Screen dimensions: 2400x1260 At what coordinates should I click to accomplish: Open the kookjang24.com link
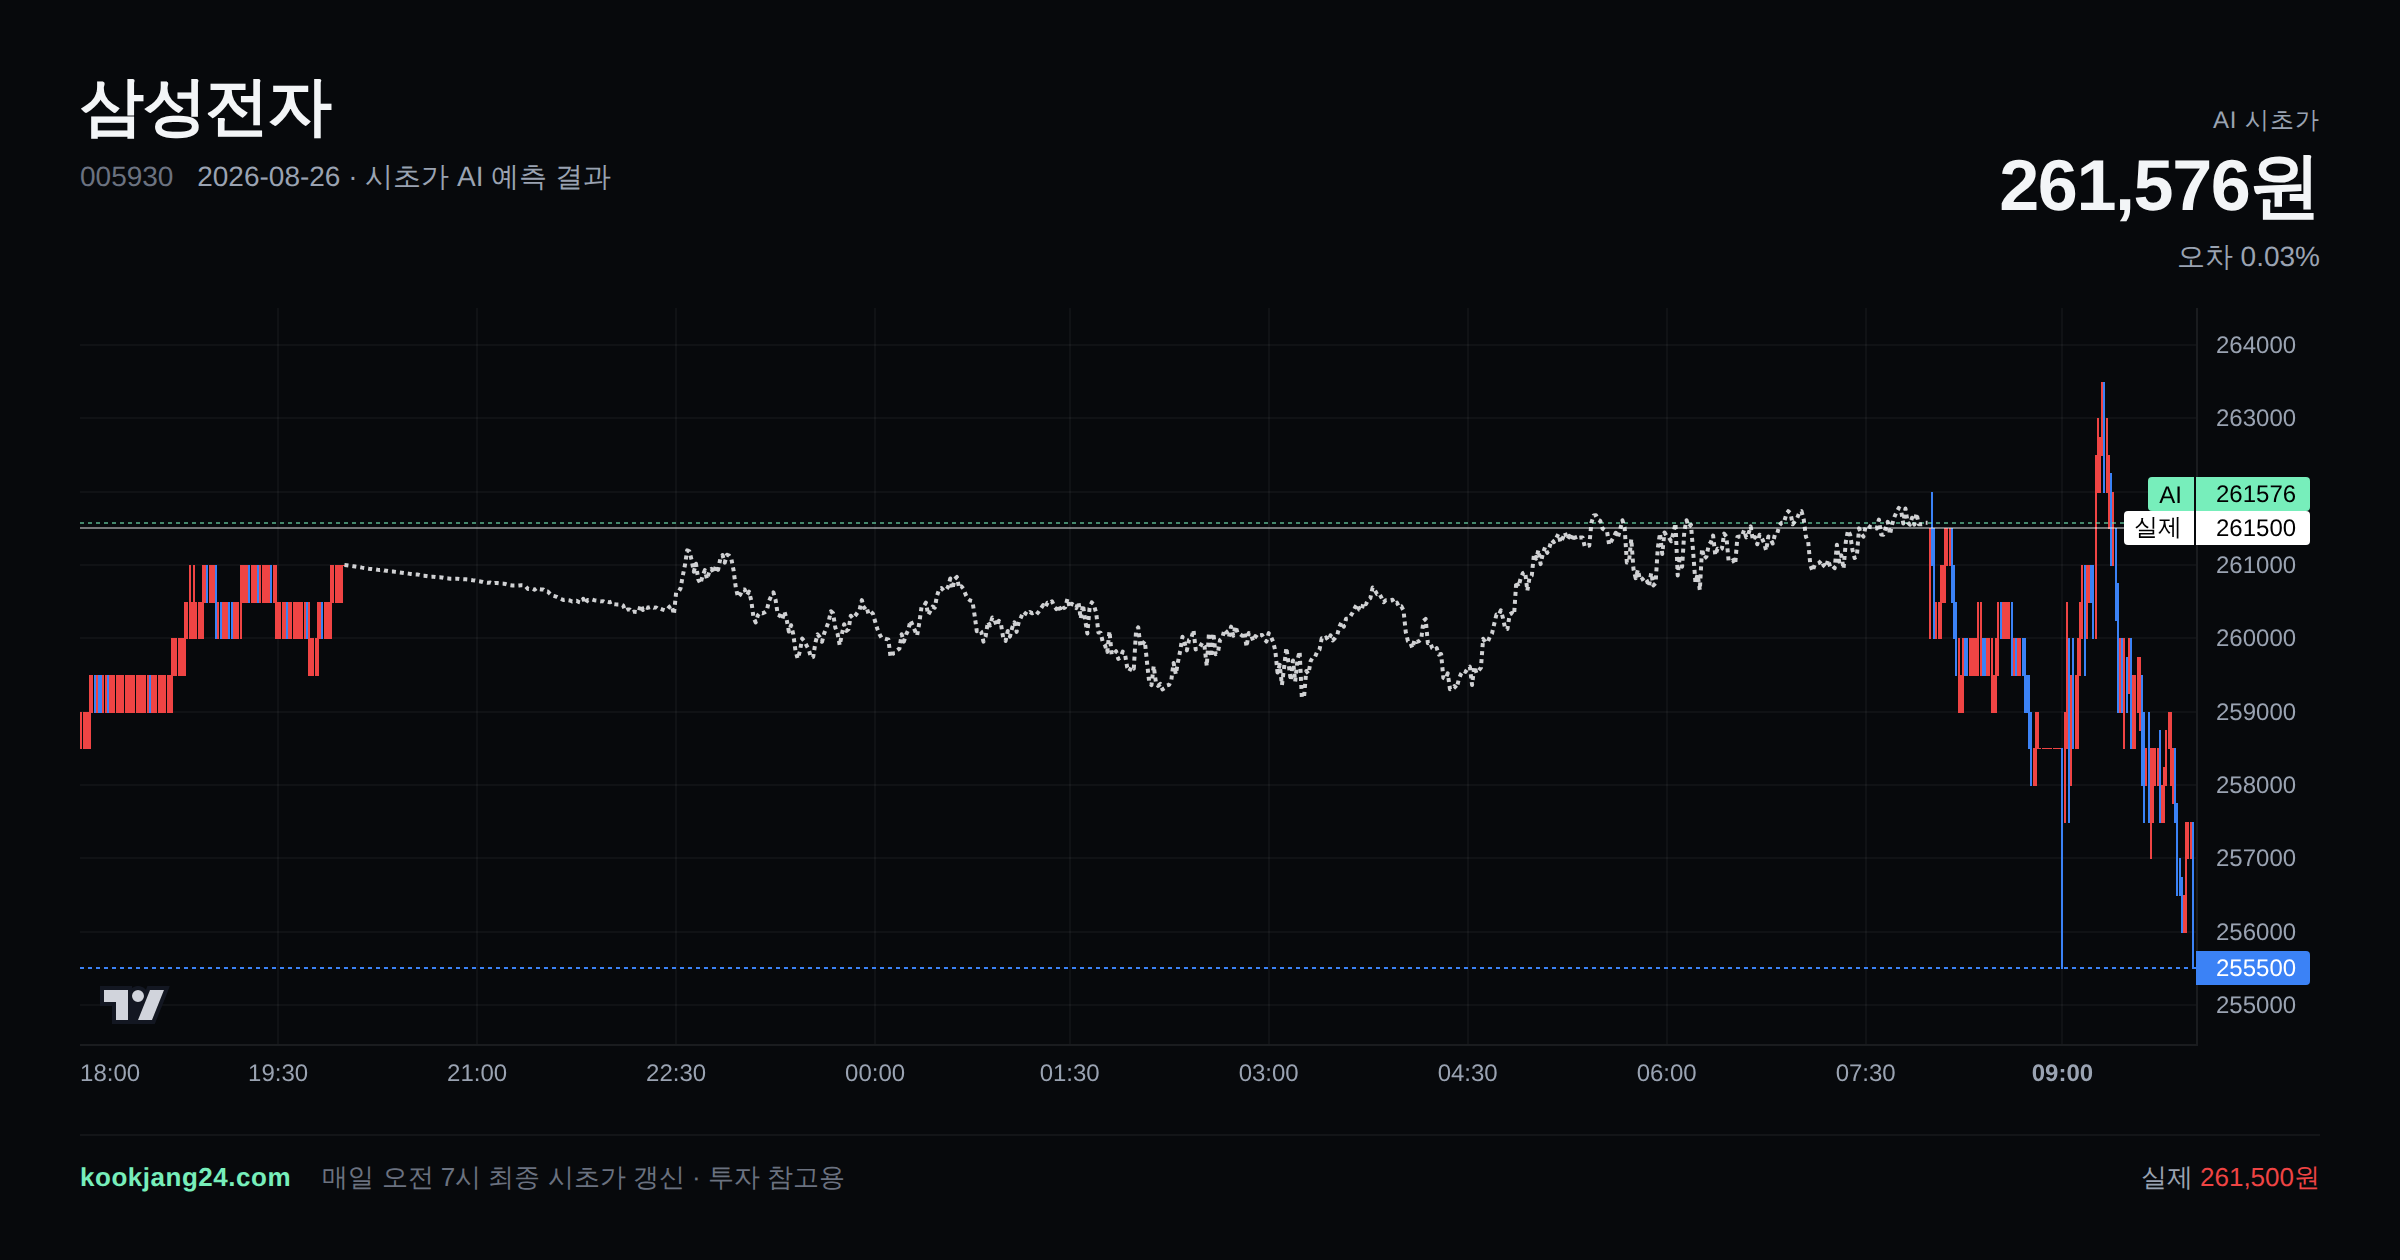click(x=185, y=1177)
